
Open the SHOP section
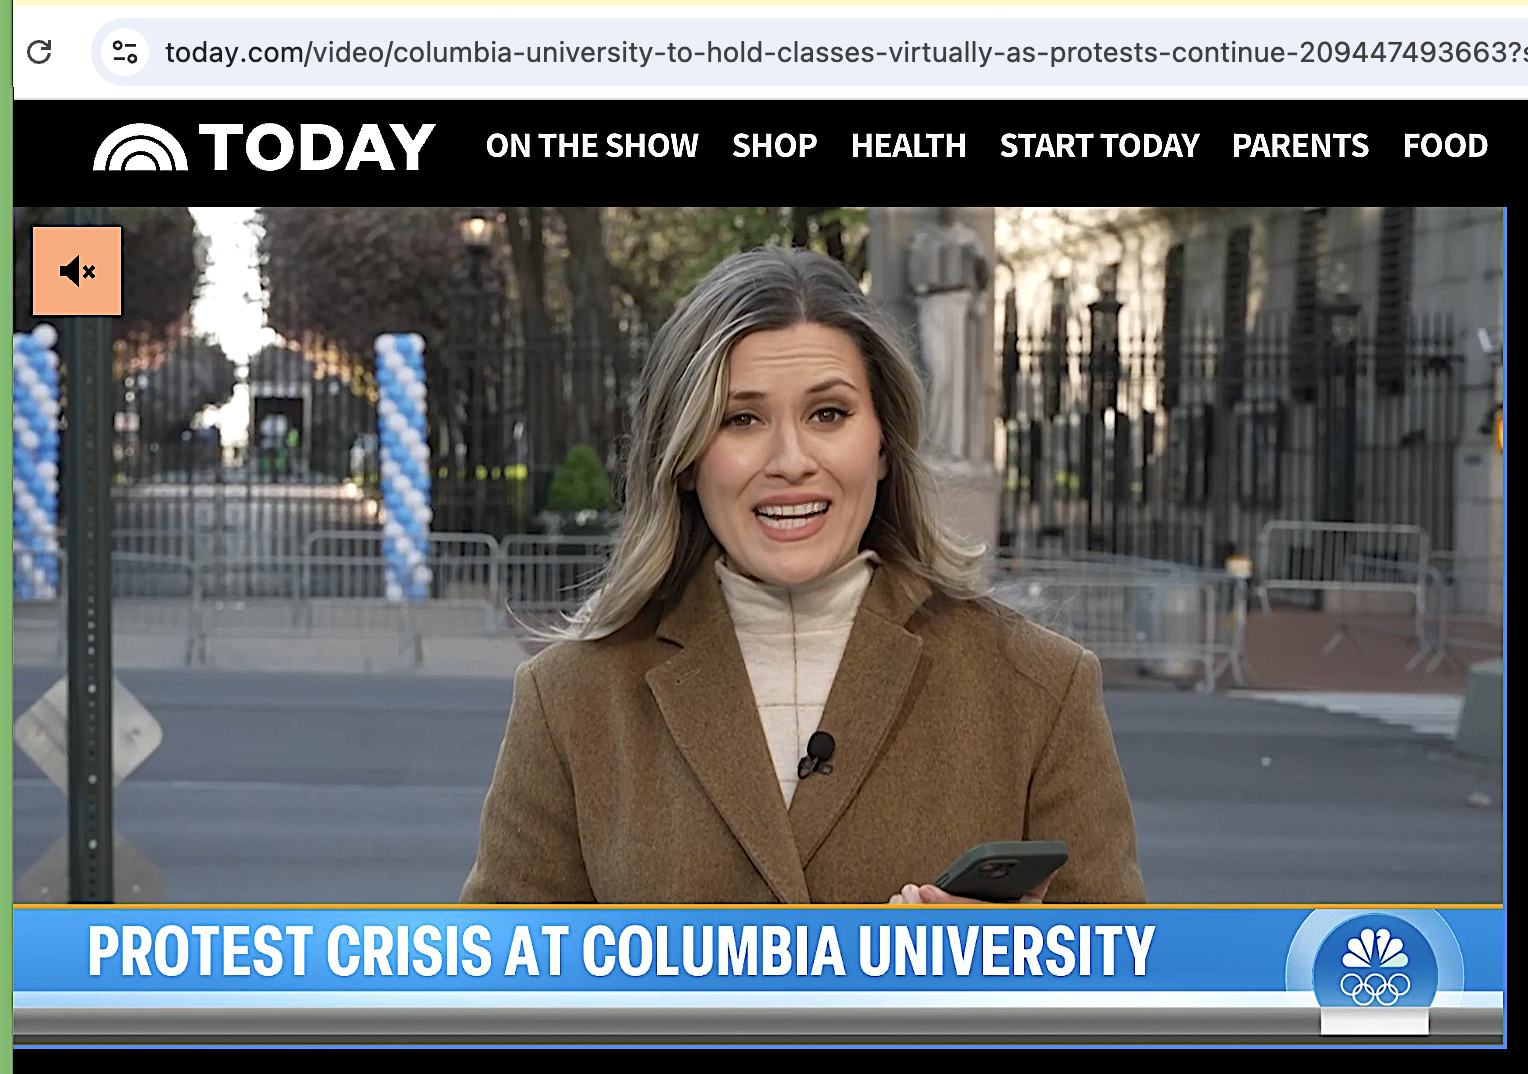click(774, 146)
